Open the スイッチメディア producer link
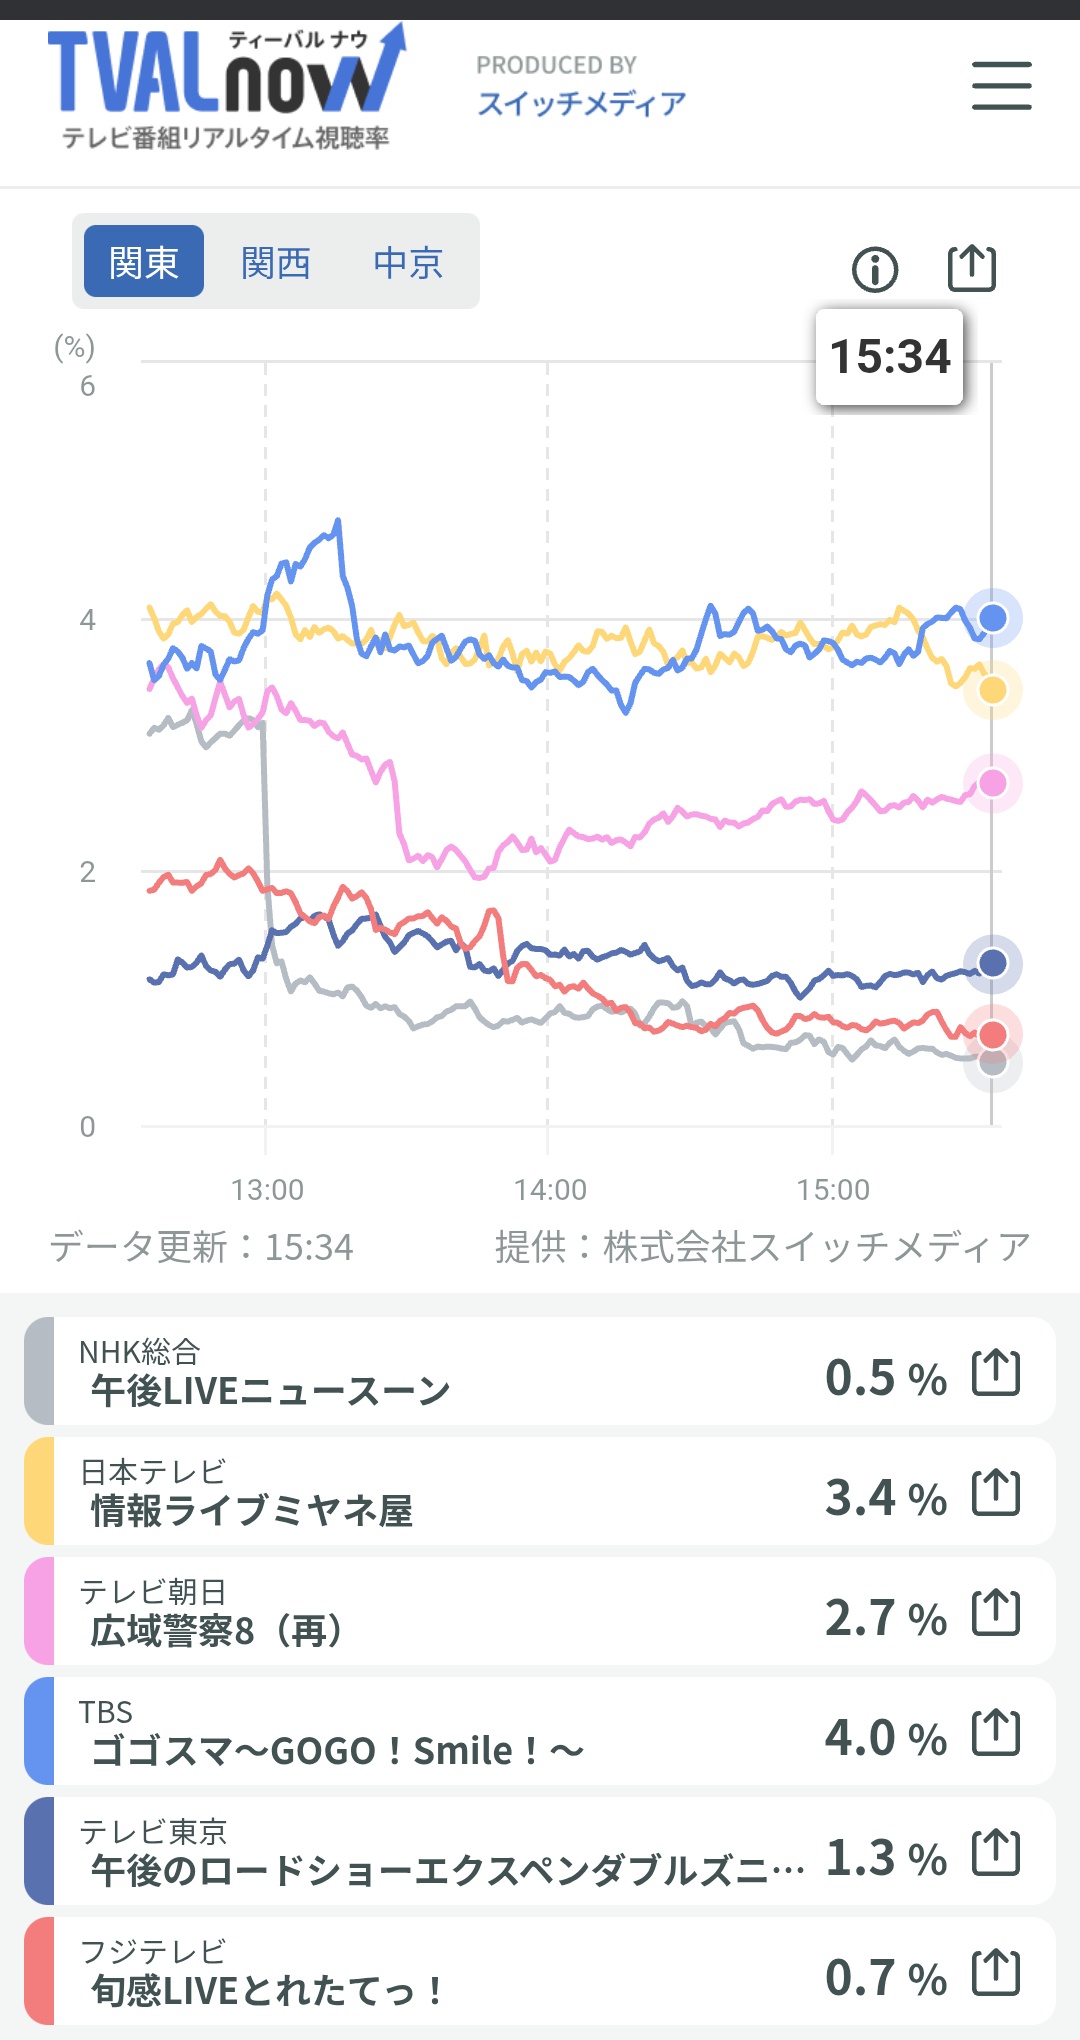 (x=581, y=103)
